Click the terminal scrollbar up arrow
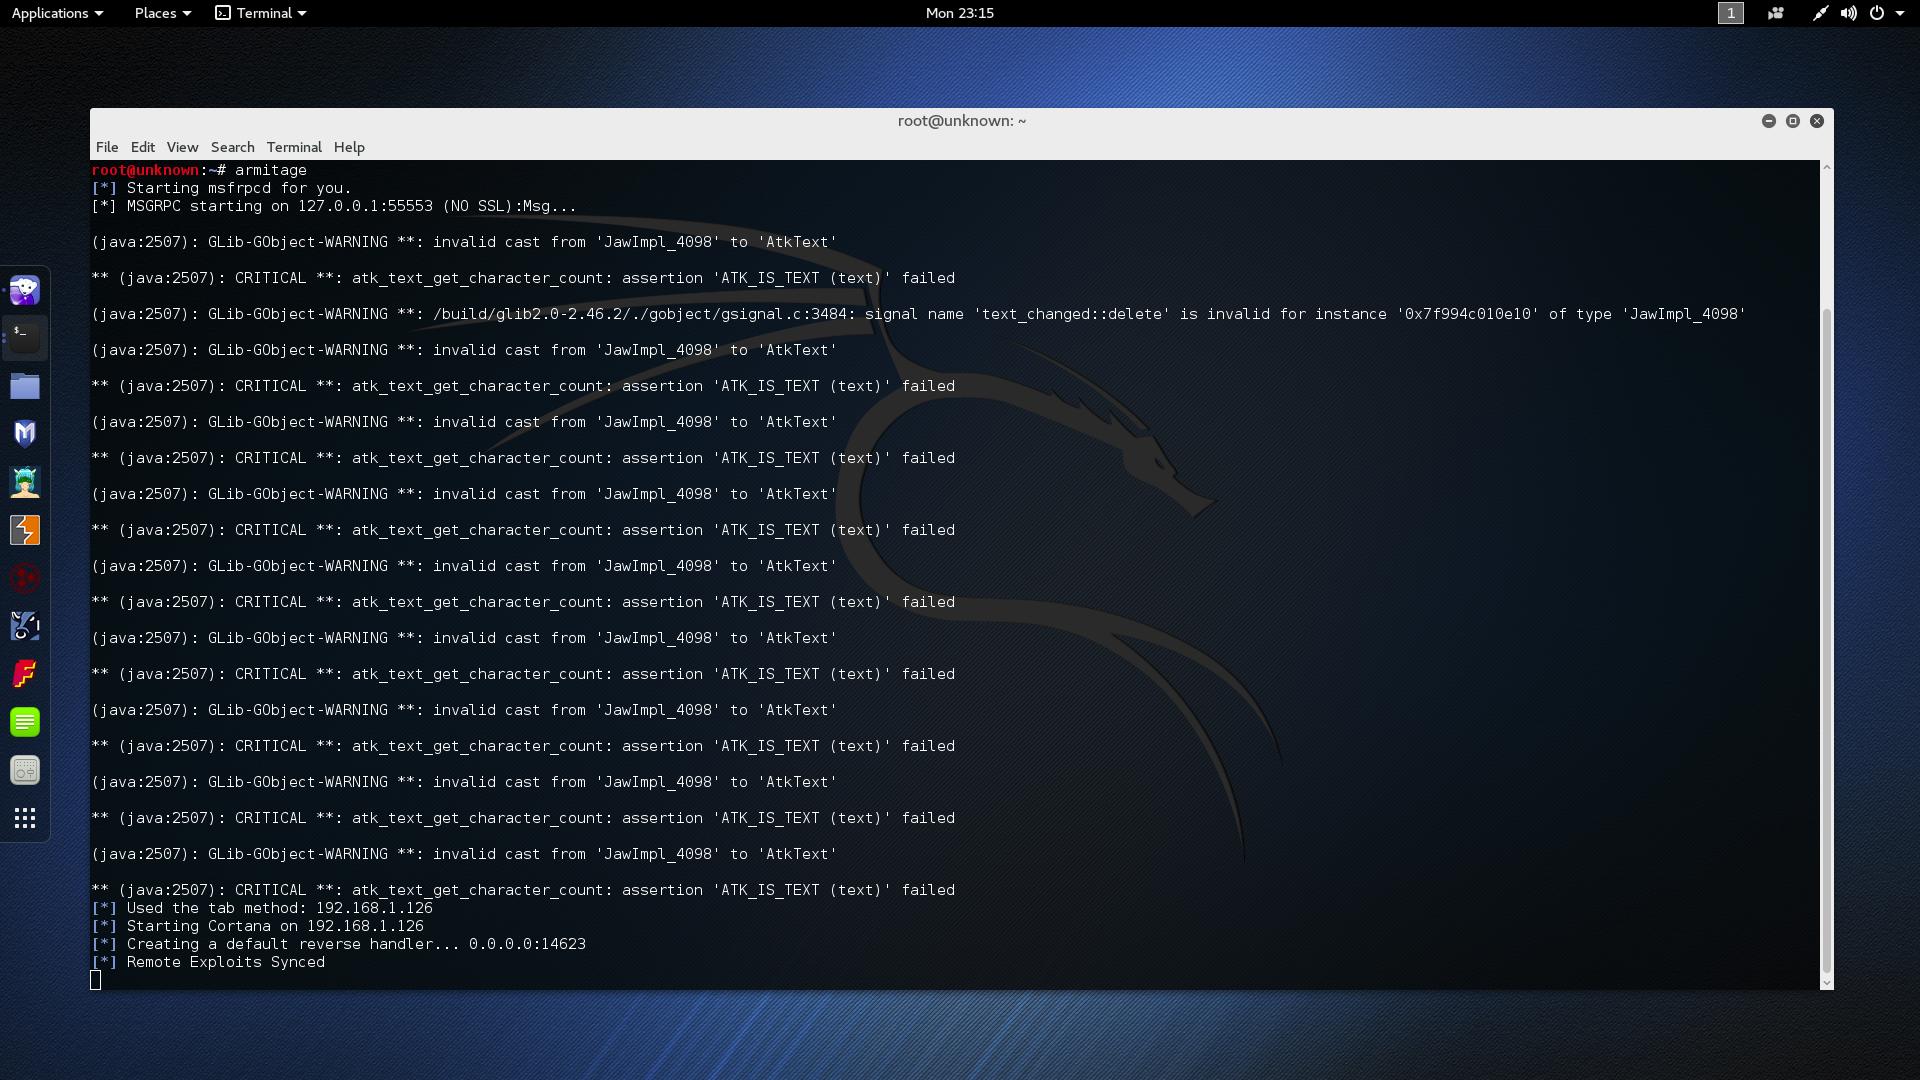The width and height of the screenshot is (1920, 1080). click(x=1827, y=167)
